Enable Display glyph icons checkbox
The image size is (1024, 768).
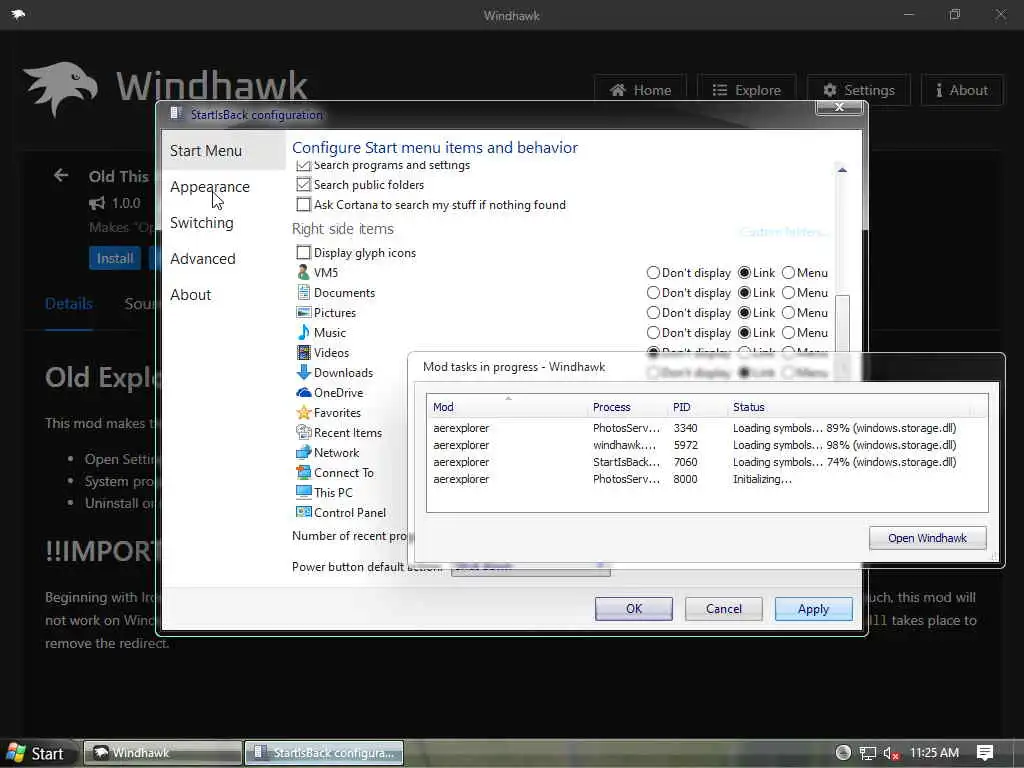[x=303, y=252]
